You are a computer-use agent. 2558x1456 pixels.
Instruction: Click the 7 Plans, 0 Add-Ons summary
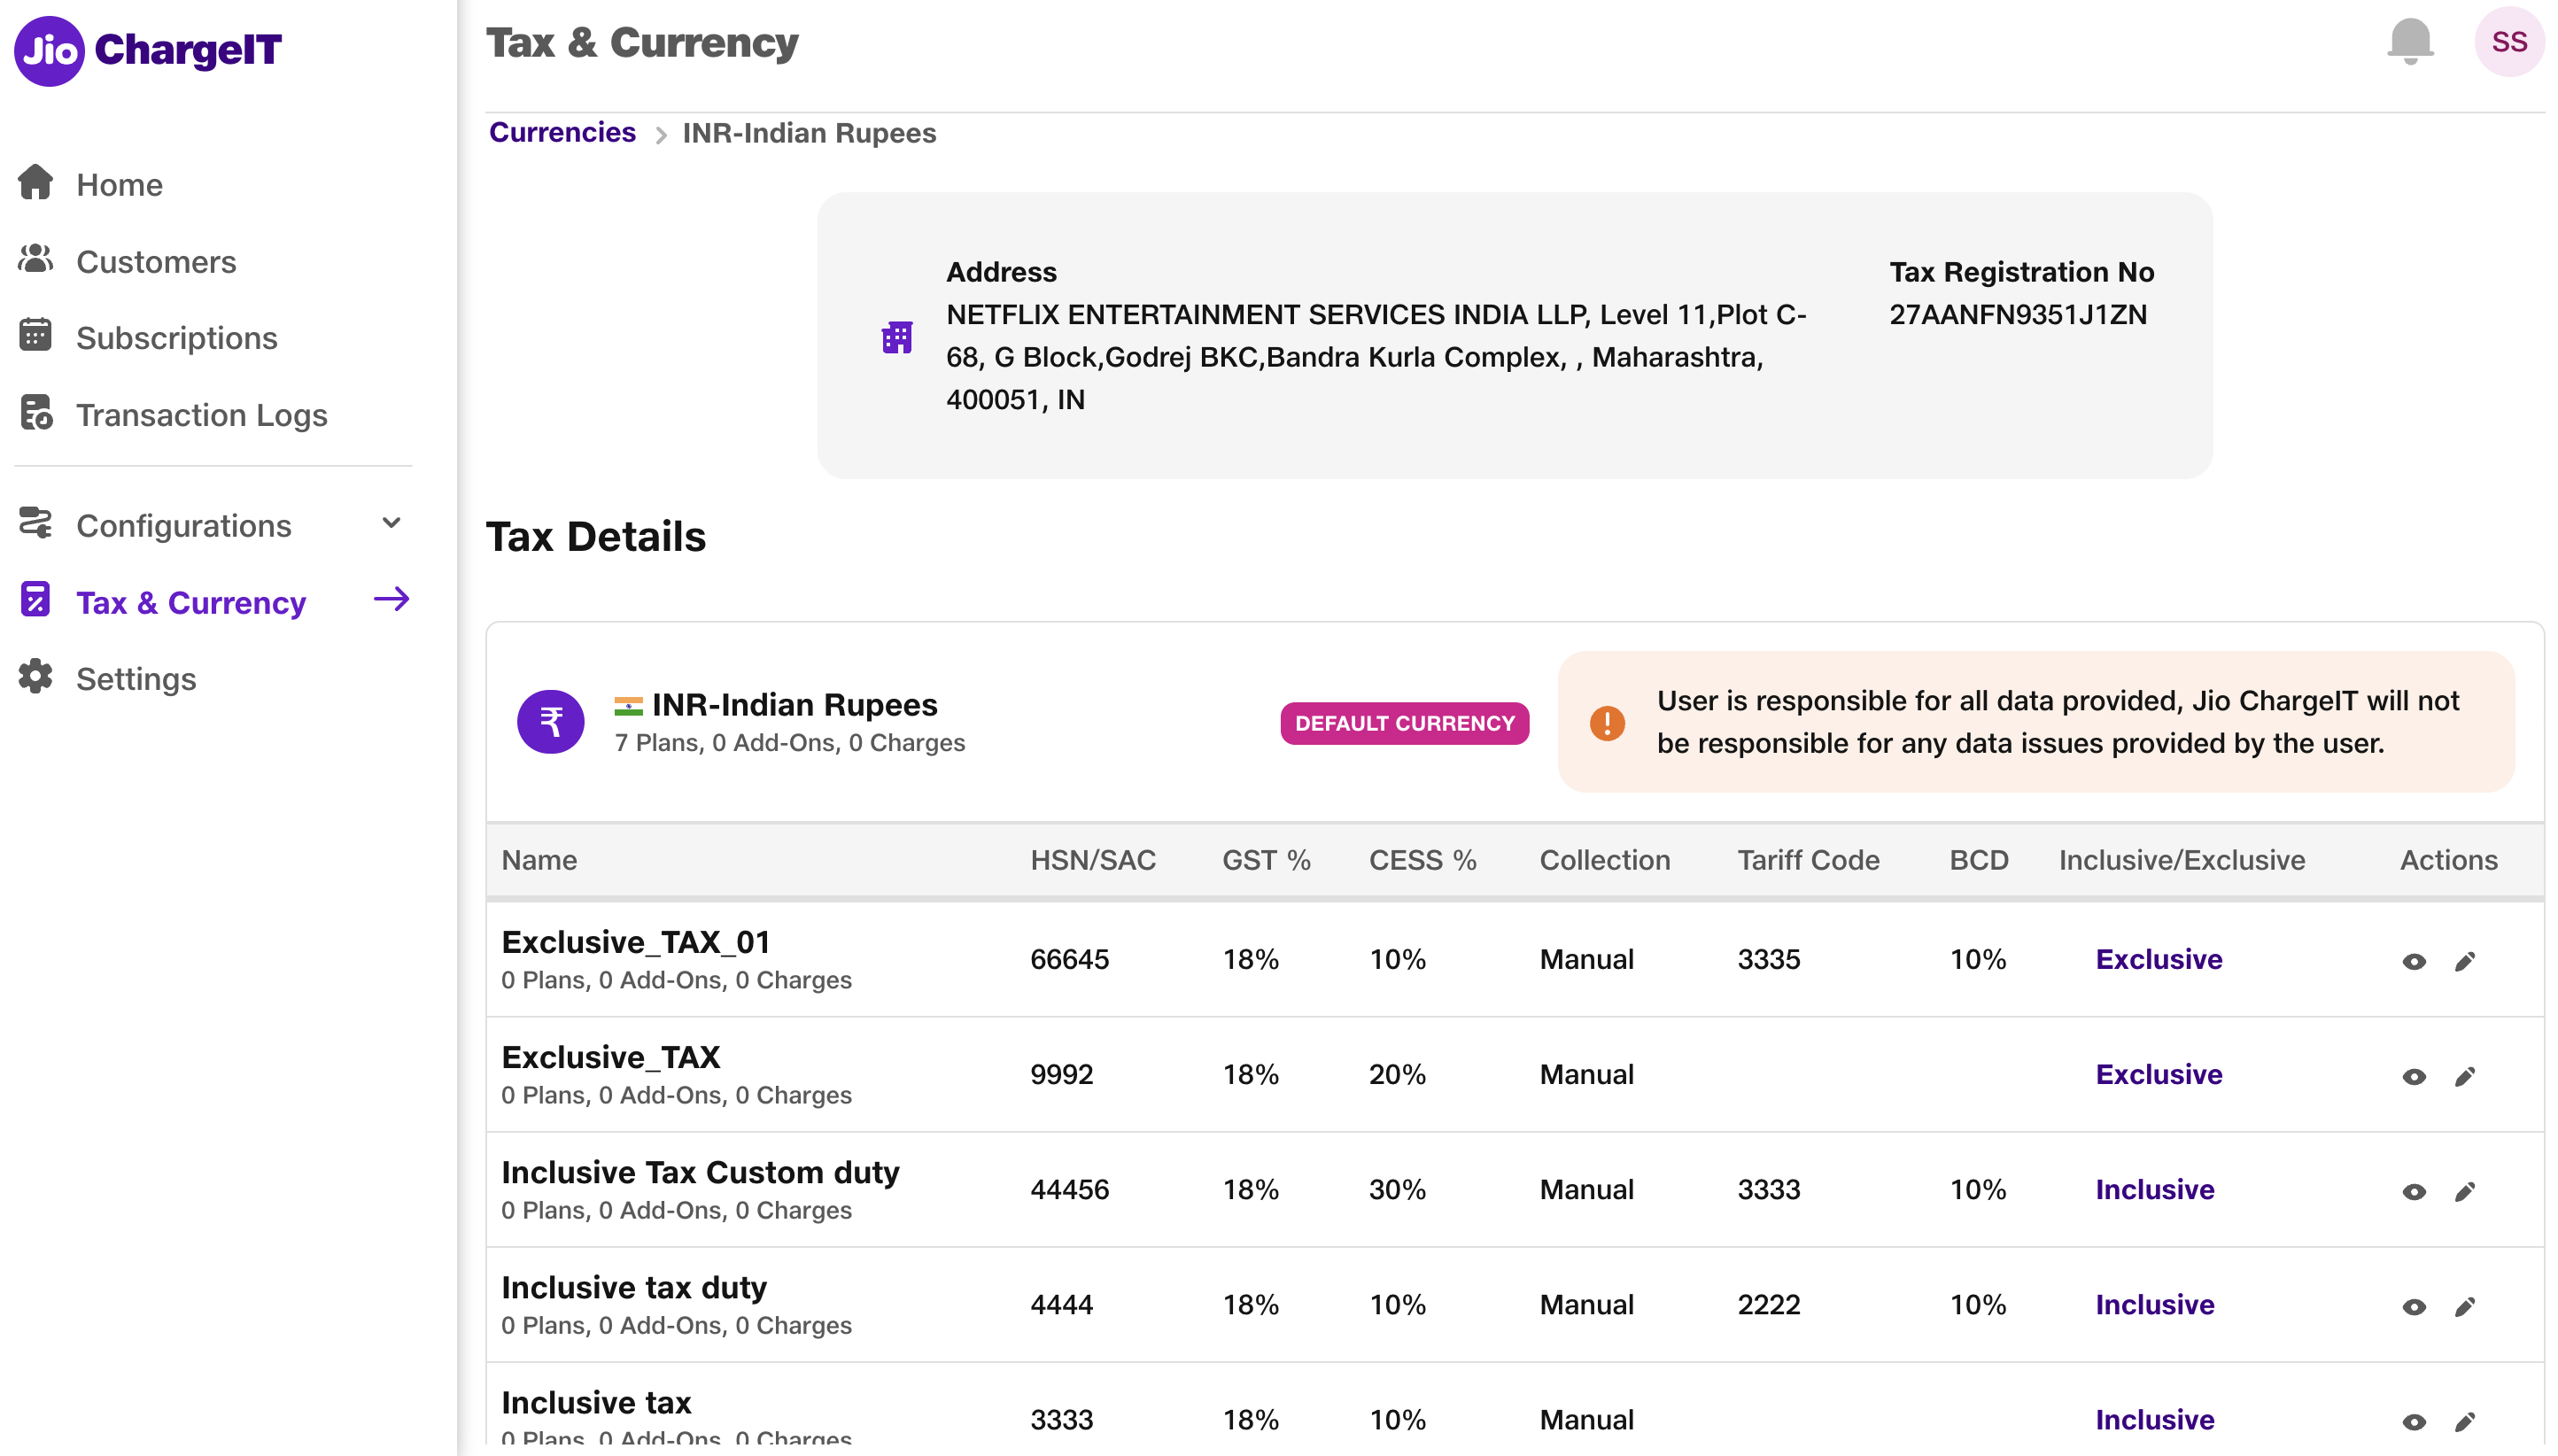click(x=789, y=743)
